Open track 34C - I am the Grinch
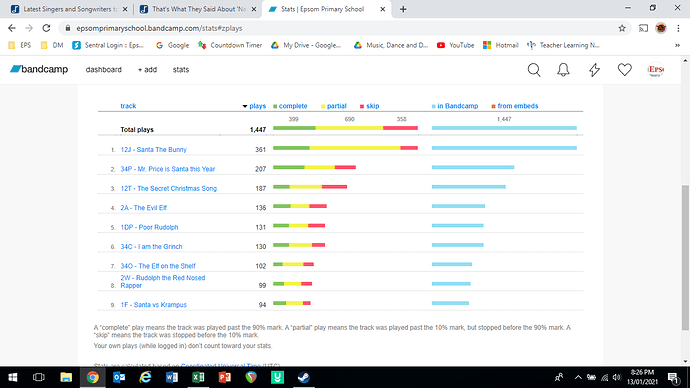Viewport: 690px width, 388px height. click(x=151, y=246)
